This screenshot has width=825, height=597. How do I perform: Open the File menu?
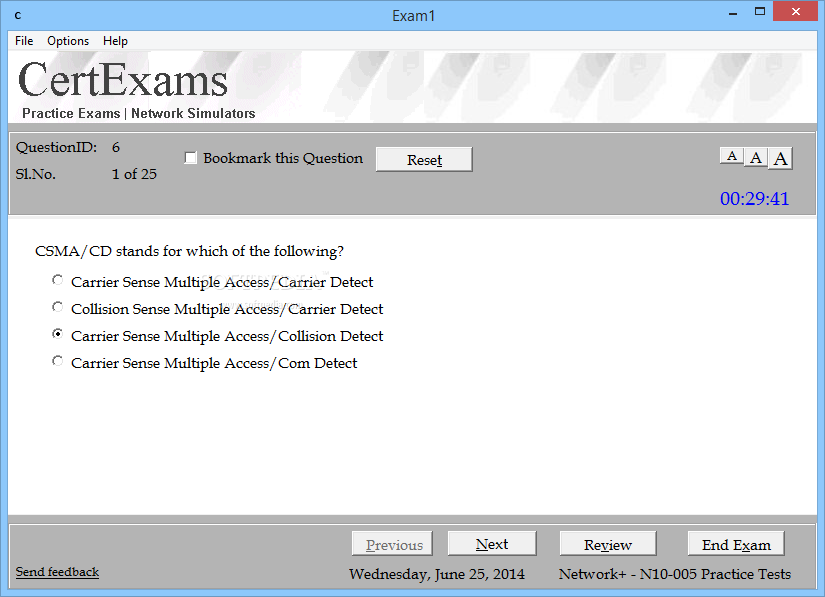(24, 41)
